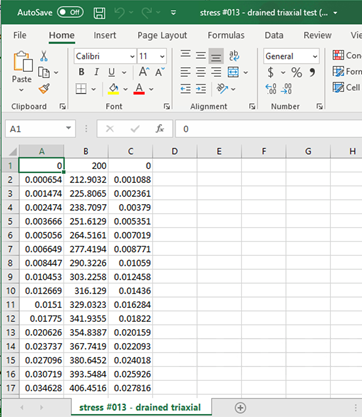362x417 pixels.
Task: Expand Borders options dropdown arrow
Action: [94, 89]
